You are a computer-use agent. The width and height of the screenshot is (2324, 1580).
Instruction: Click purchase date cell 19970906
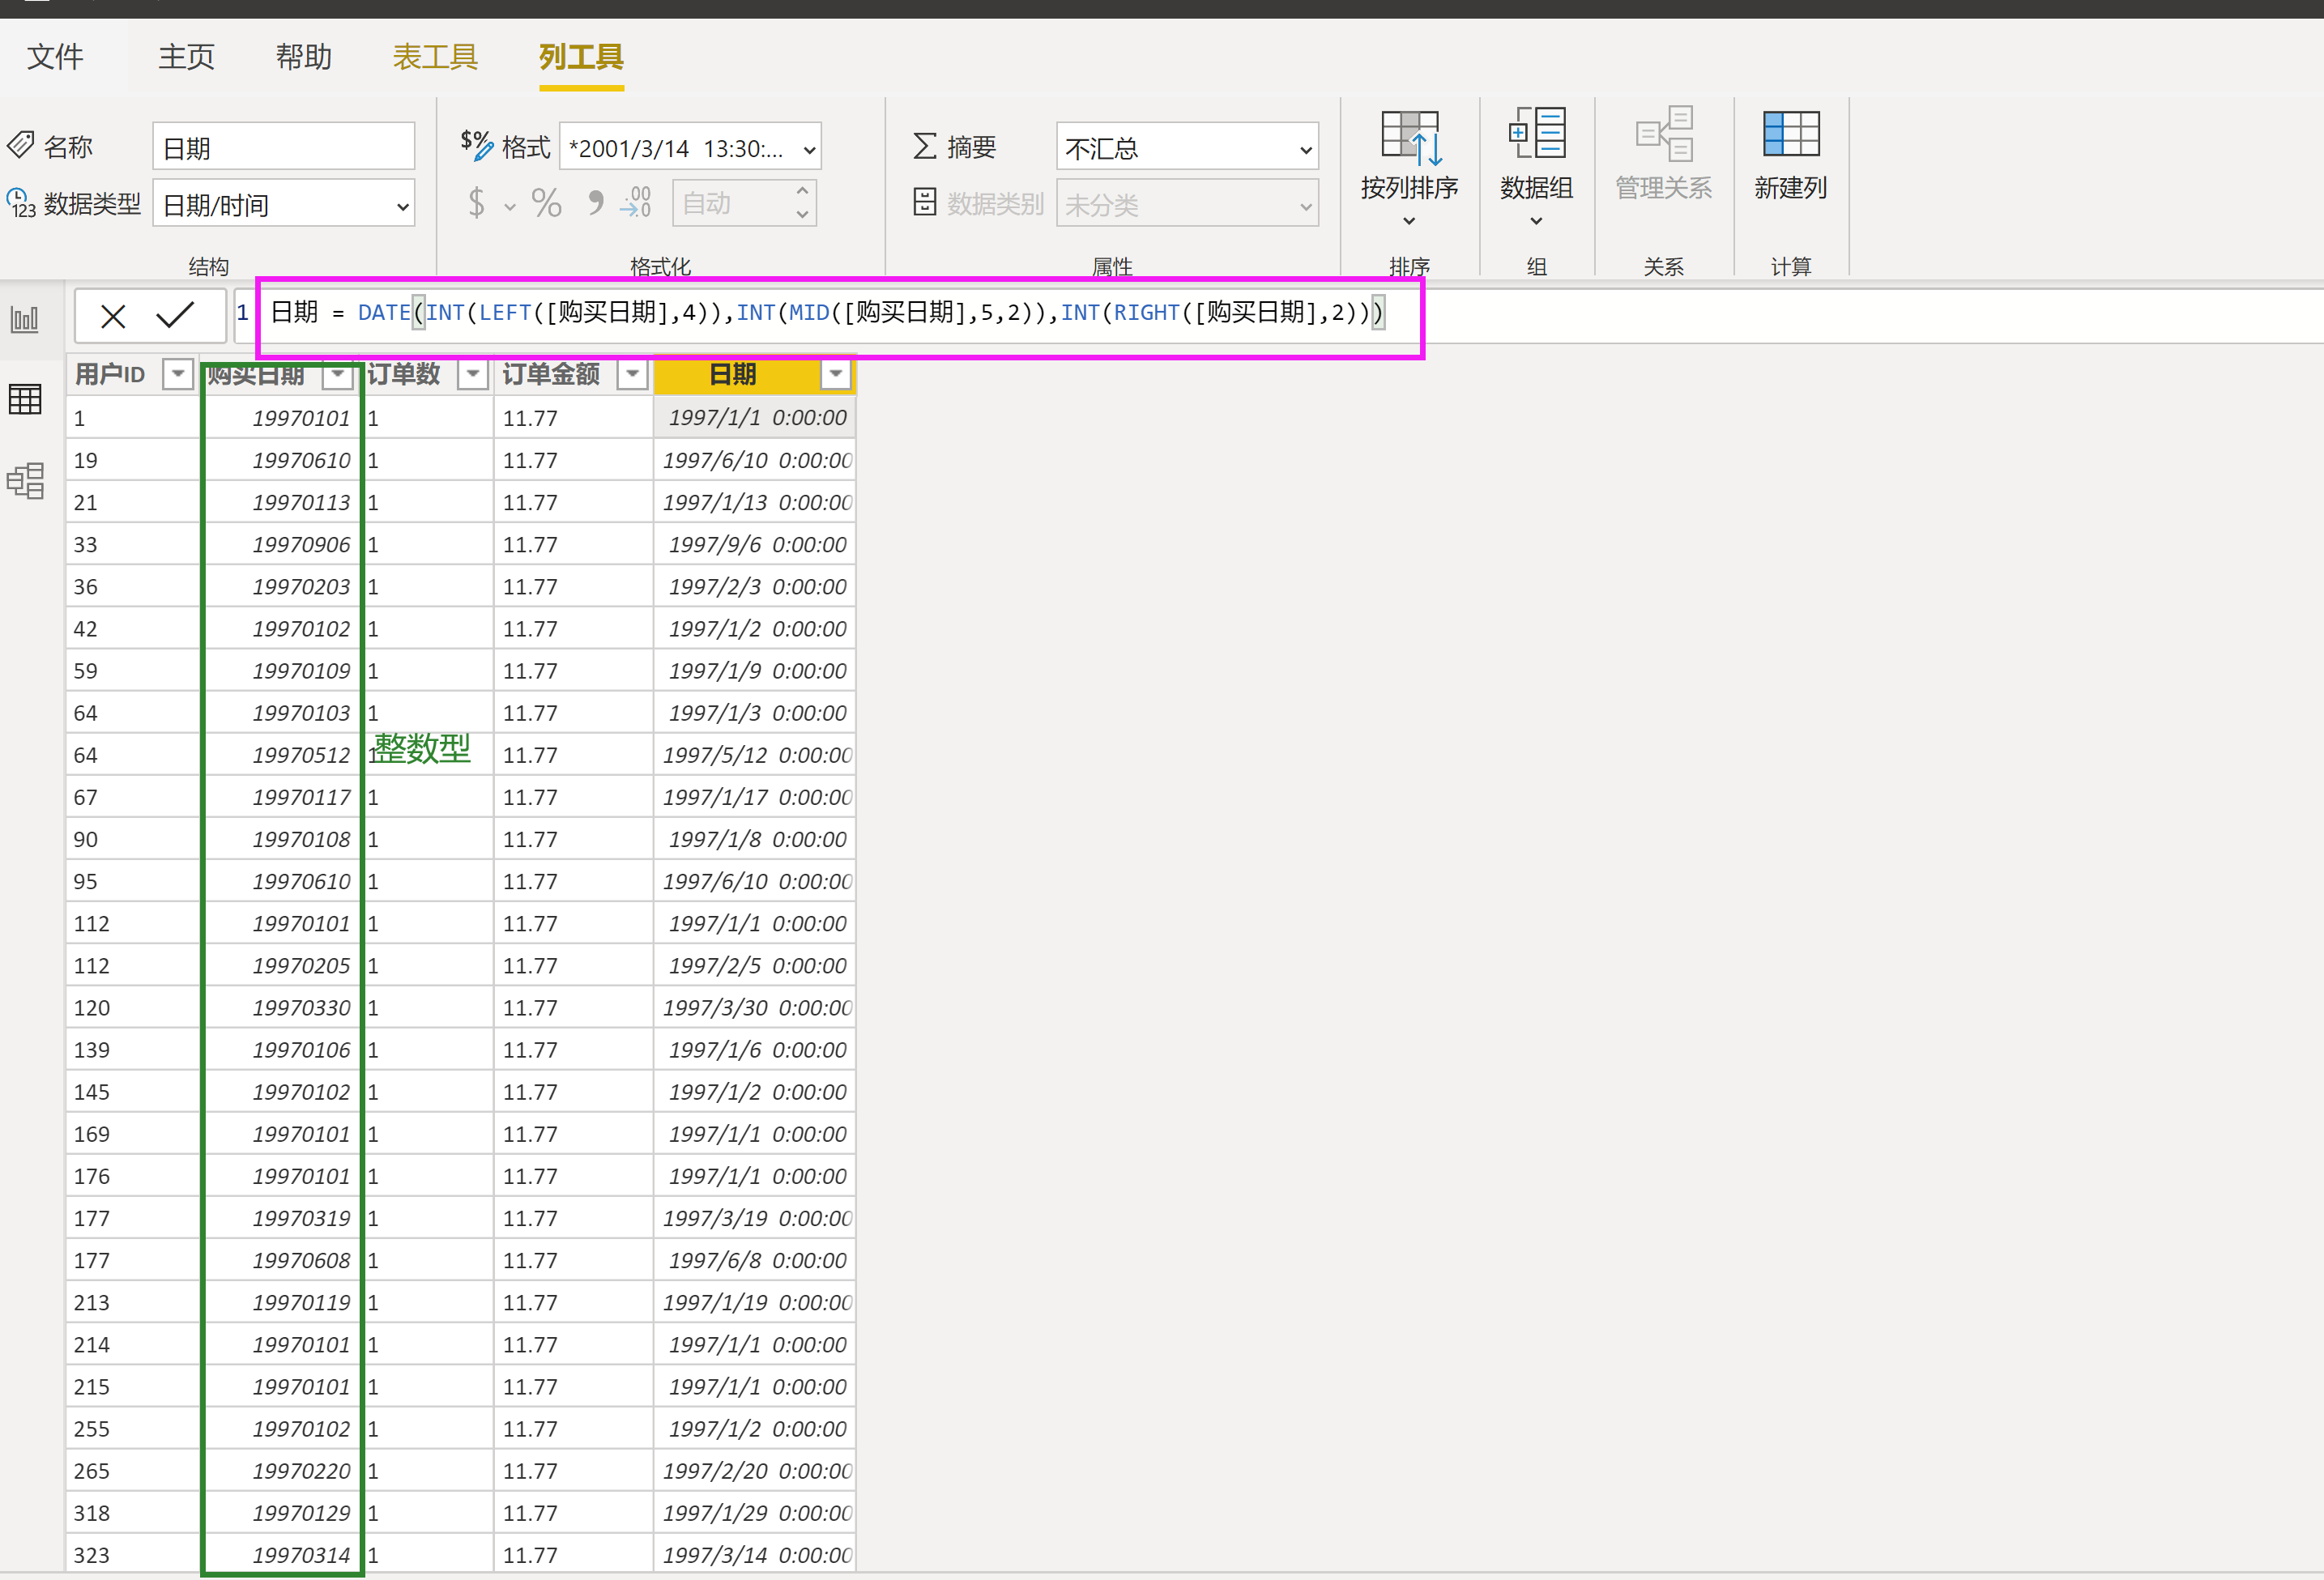[282, 544]
